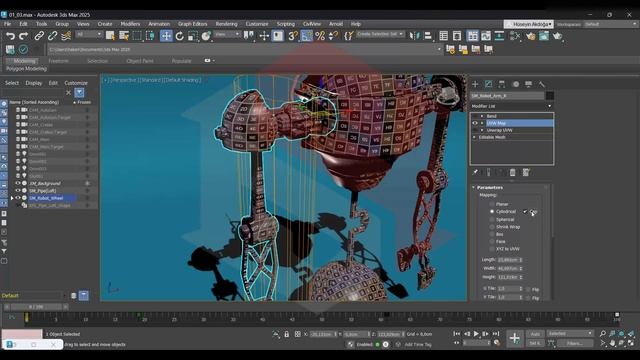640x360 pixels.
Task: Click object color swatch beside name
Action: coord(550,96)
